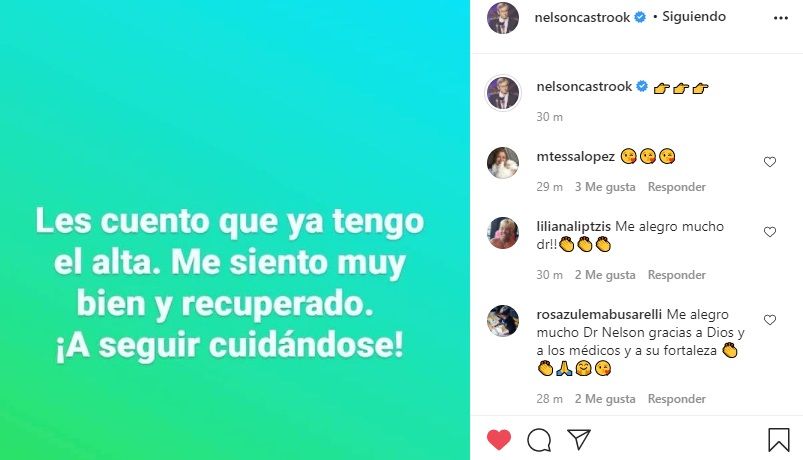Open mtessalopez profile picture
803x460 pixels.
pos(502,163)
